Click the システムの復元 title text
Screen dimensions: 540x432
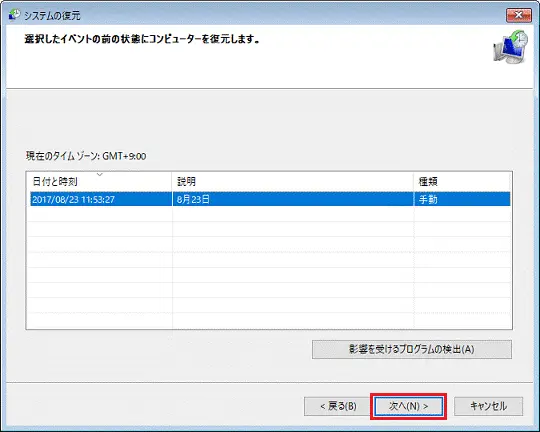click(52, 16)
